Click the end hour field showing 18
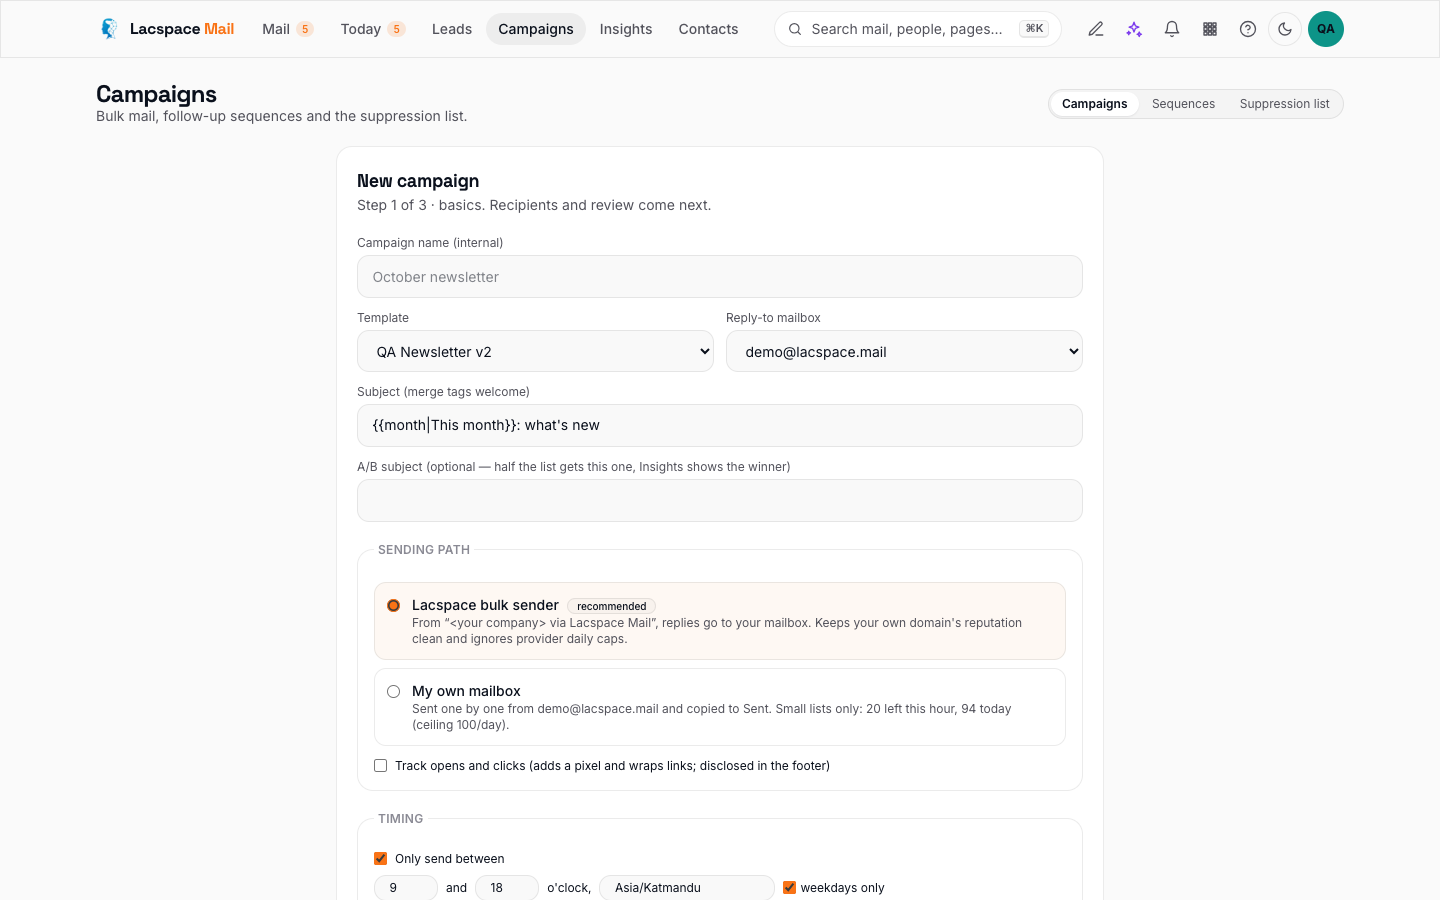Image resolution: width=1440 pixels, height=900 pixels. [x=507, y=887]
